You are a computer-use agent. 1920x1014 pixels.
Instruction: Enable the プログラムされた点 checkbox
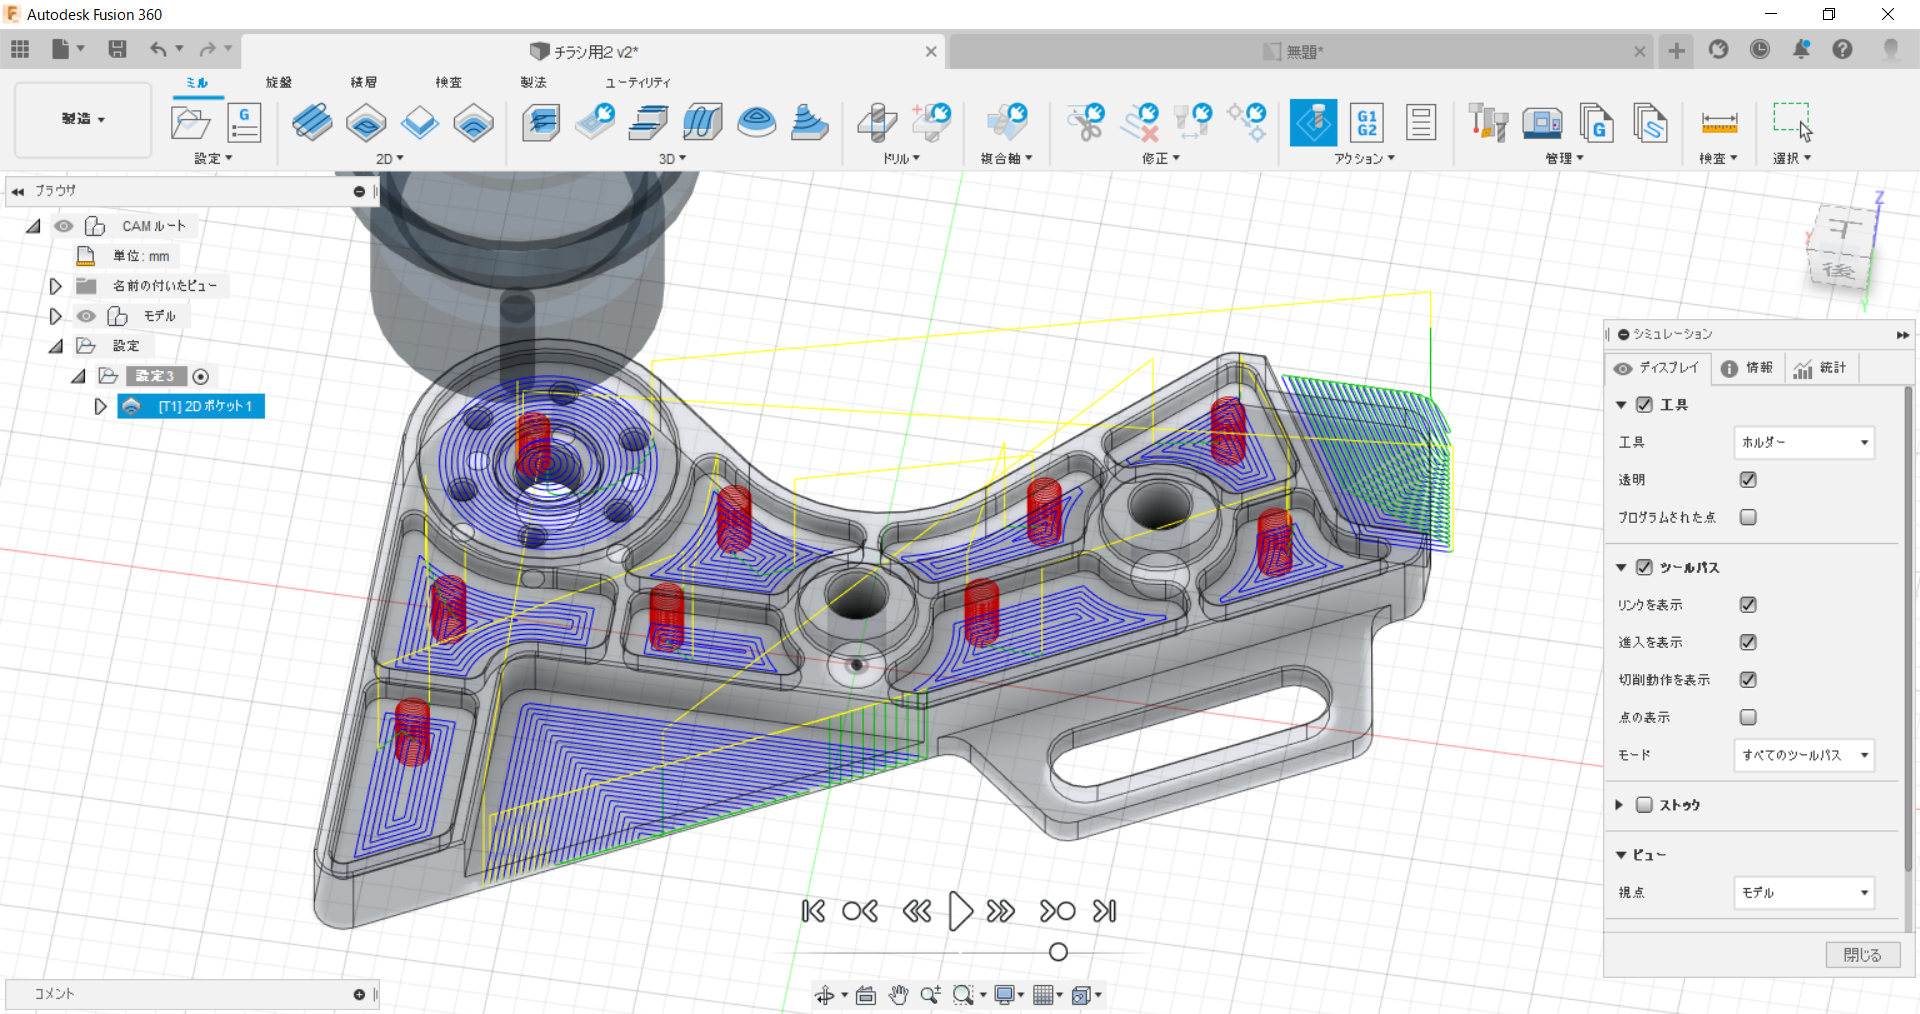pos(1748,517)
